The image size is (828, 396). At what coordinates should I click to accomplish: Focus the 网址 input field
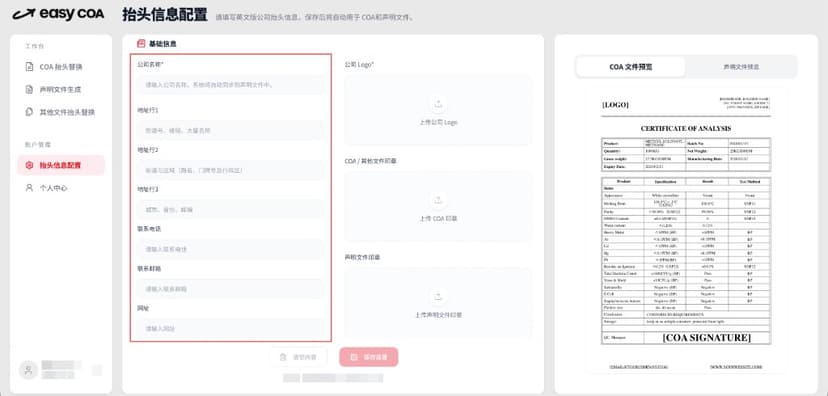point(231,328)
